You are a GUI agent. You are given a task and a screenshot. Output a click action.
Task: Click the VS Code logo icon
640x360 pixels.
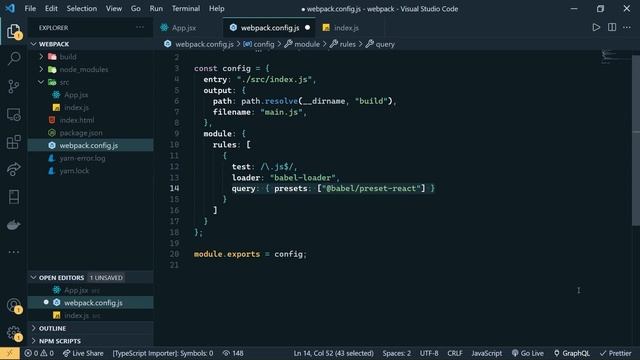tap(10, 8)
